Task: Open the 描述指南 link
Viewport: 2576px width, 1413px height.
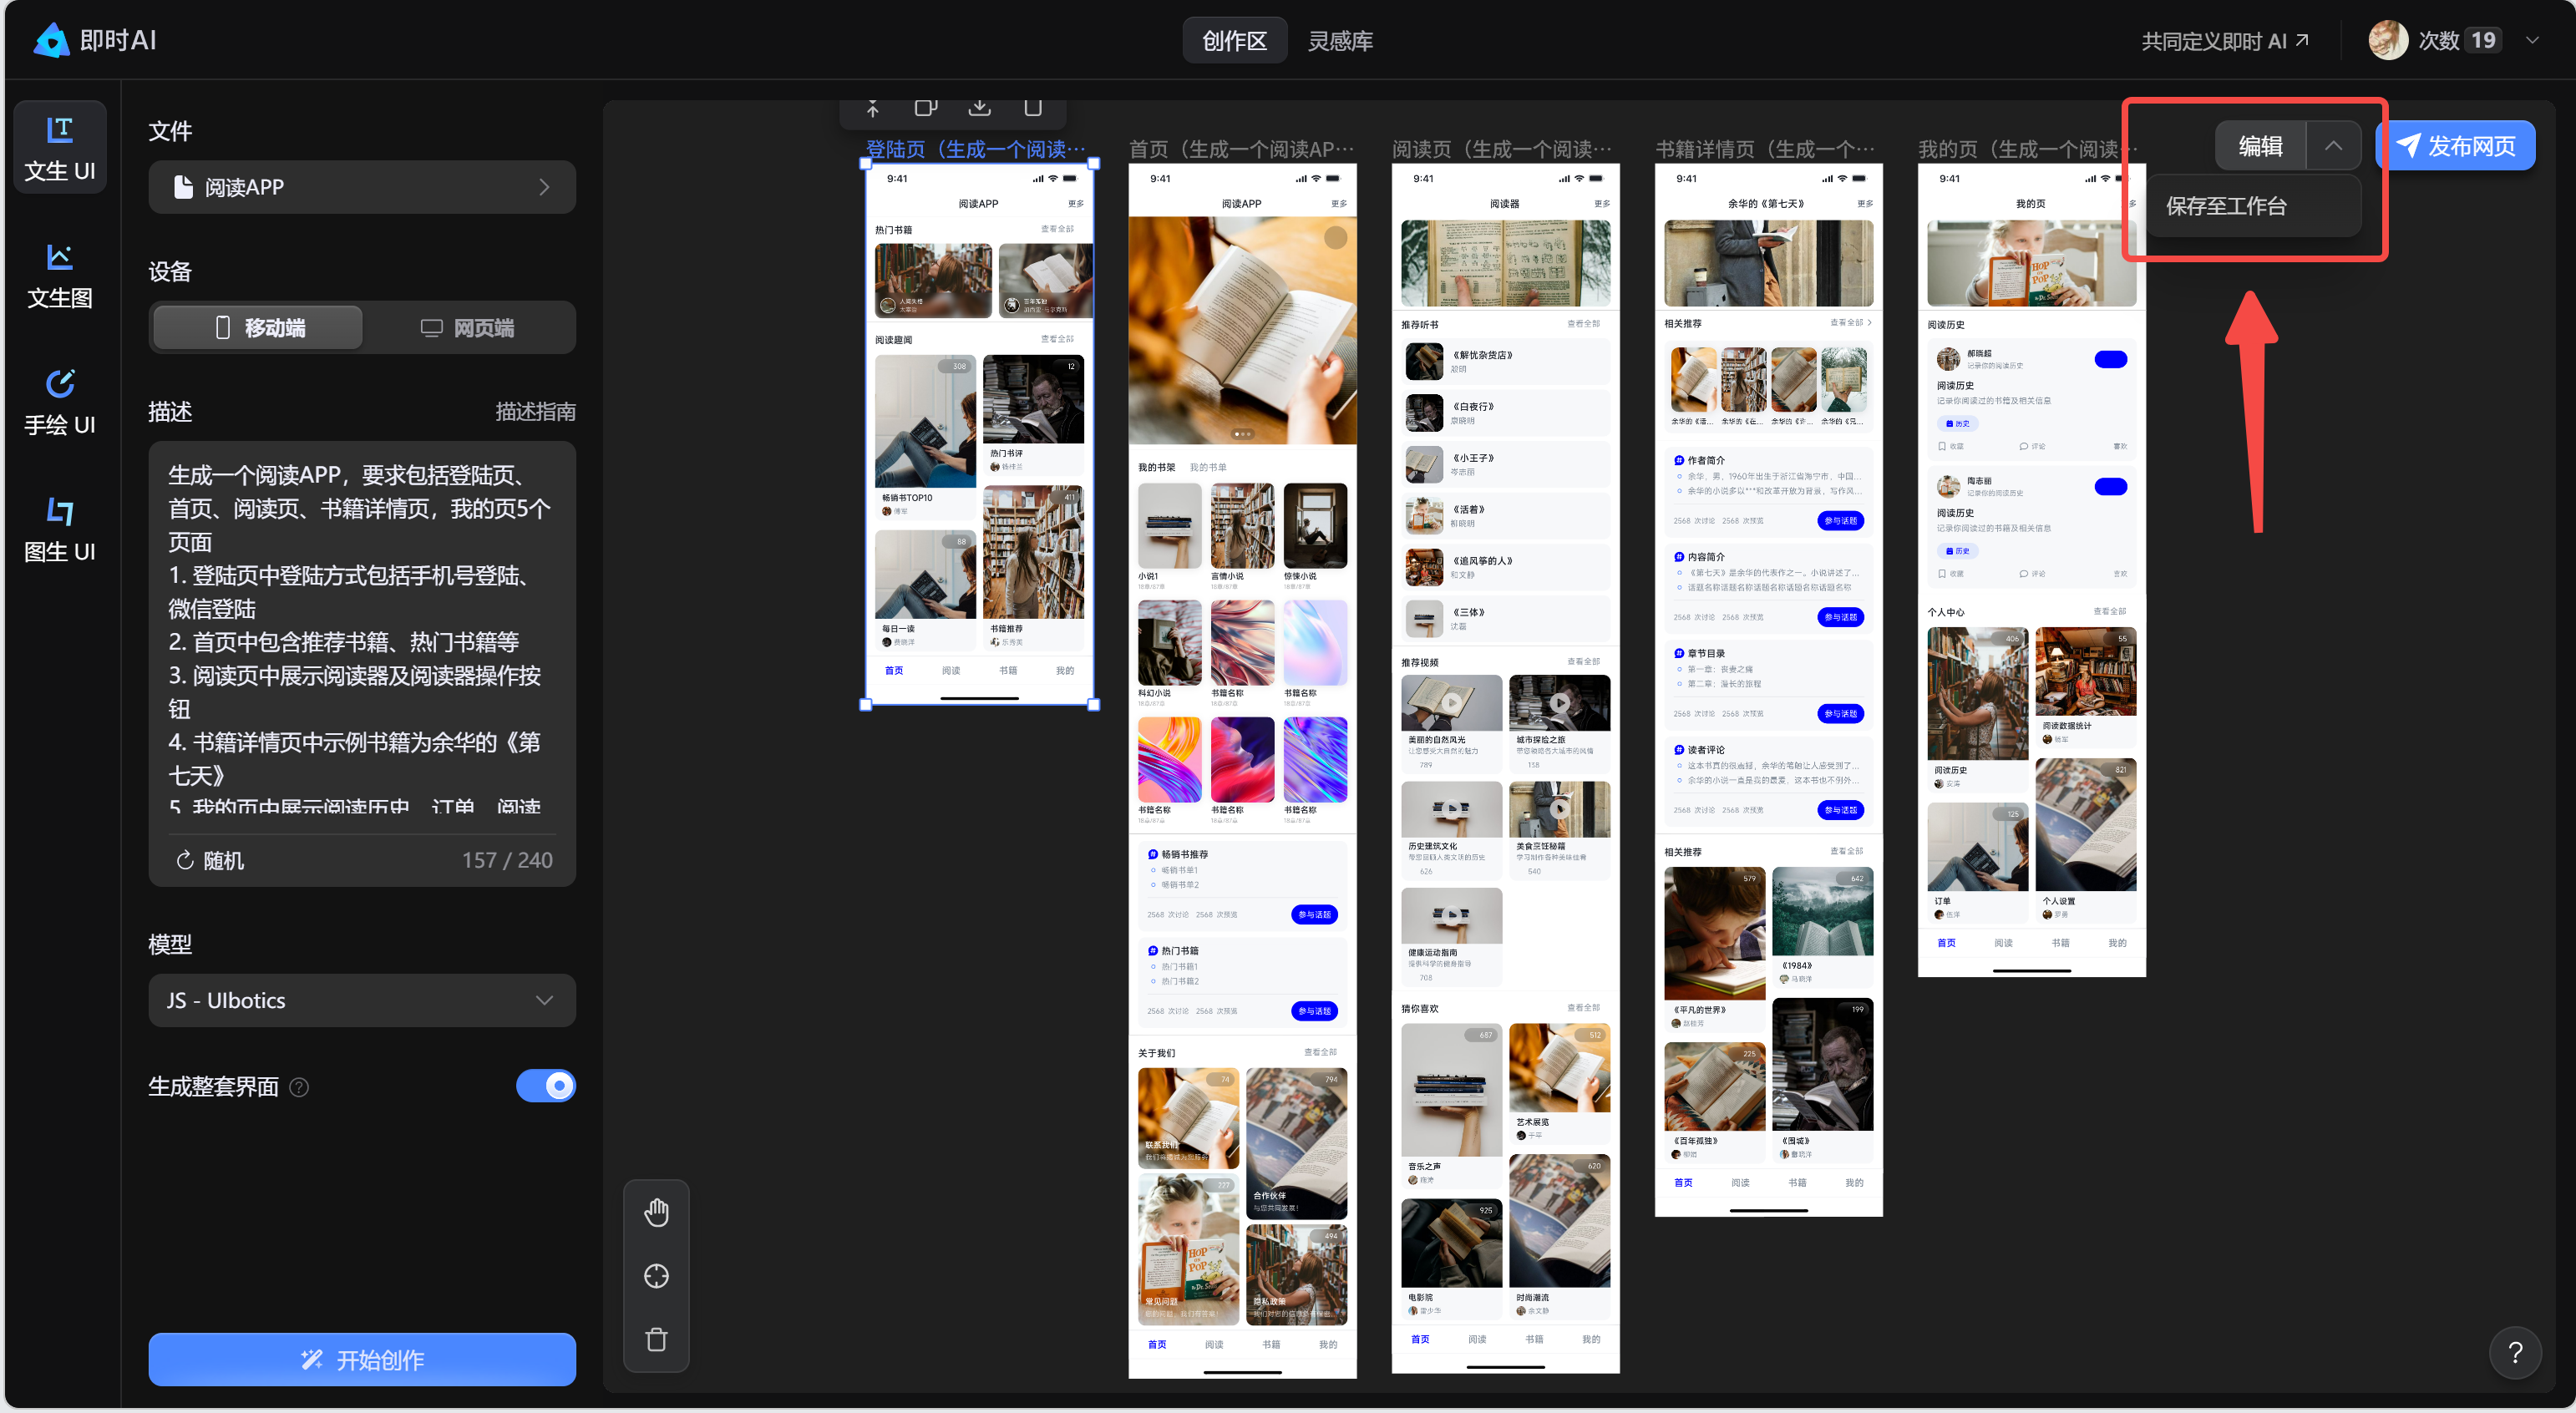Action: (x=535, y=412)
